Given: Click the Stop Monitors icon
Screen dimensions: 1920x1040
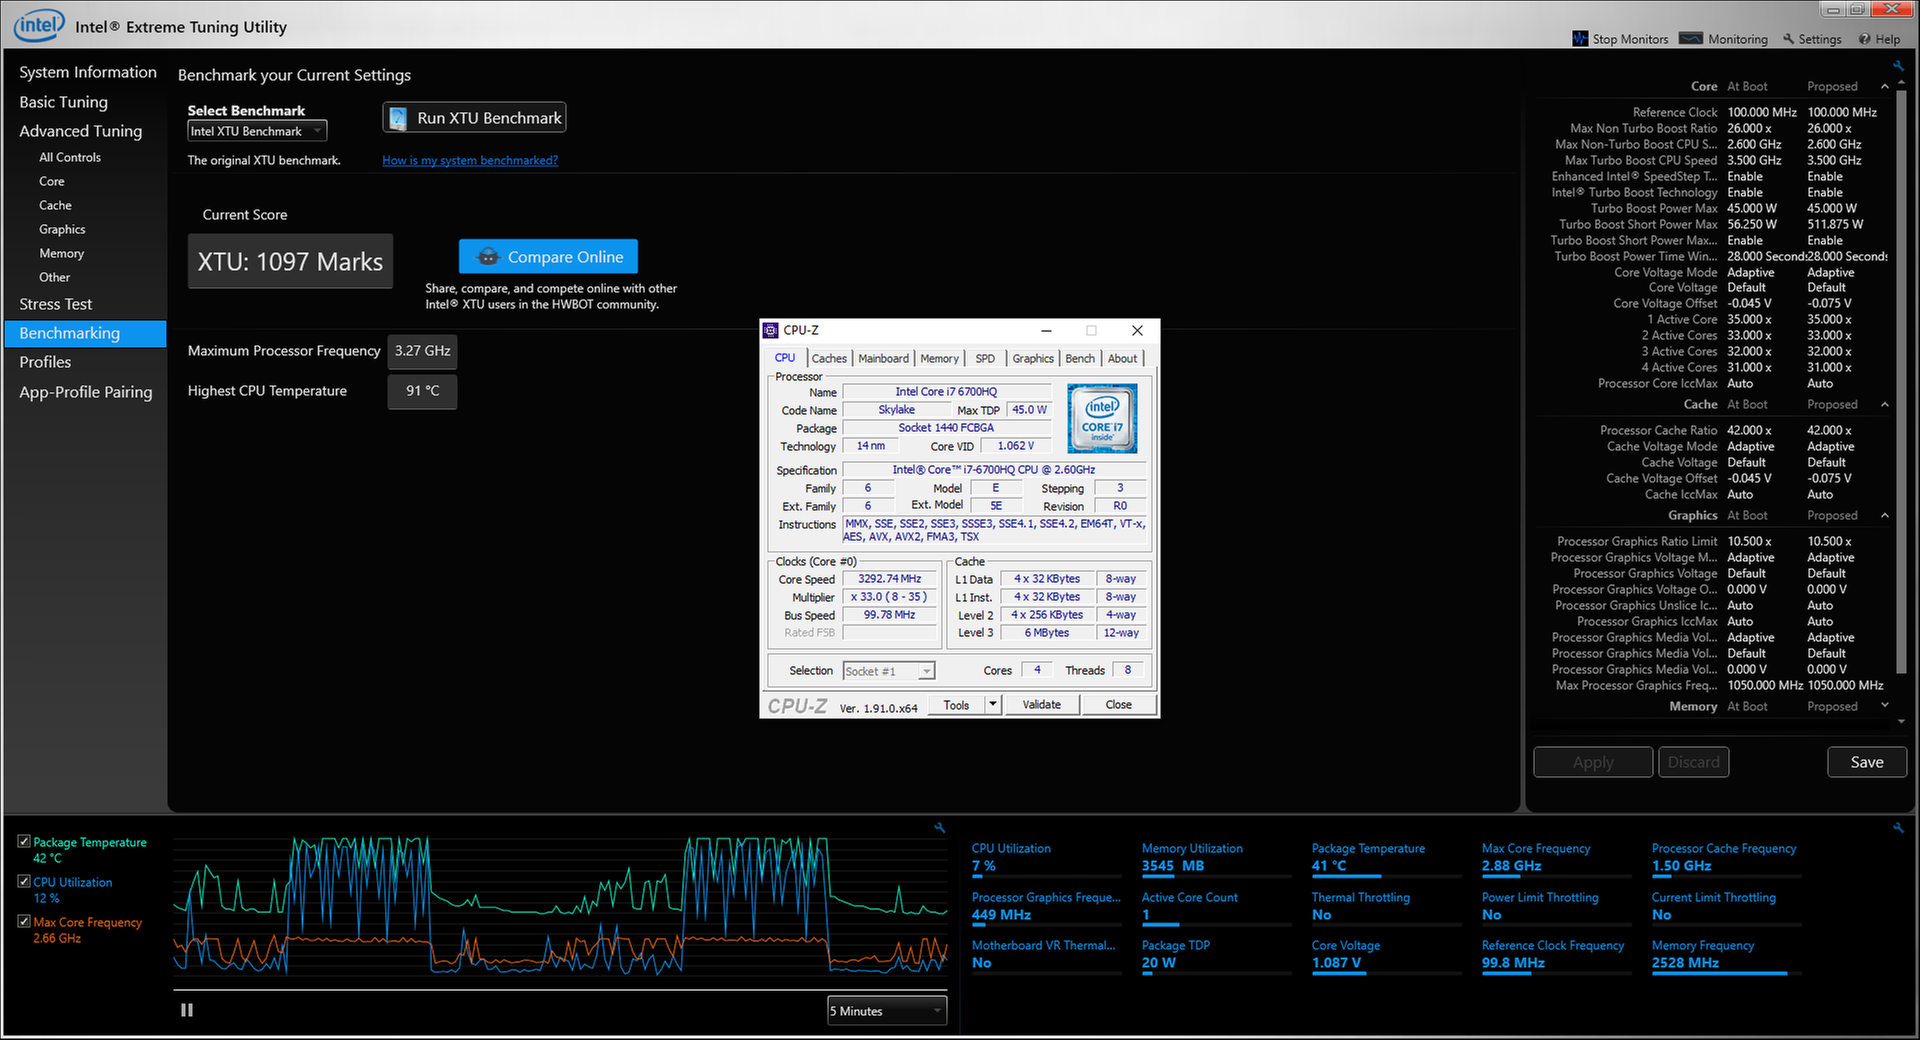Looking at the screenshot, I should (1580, 39).
